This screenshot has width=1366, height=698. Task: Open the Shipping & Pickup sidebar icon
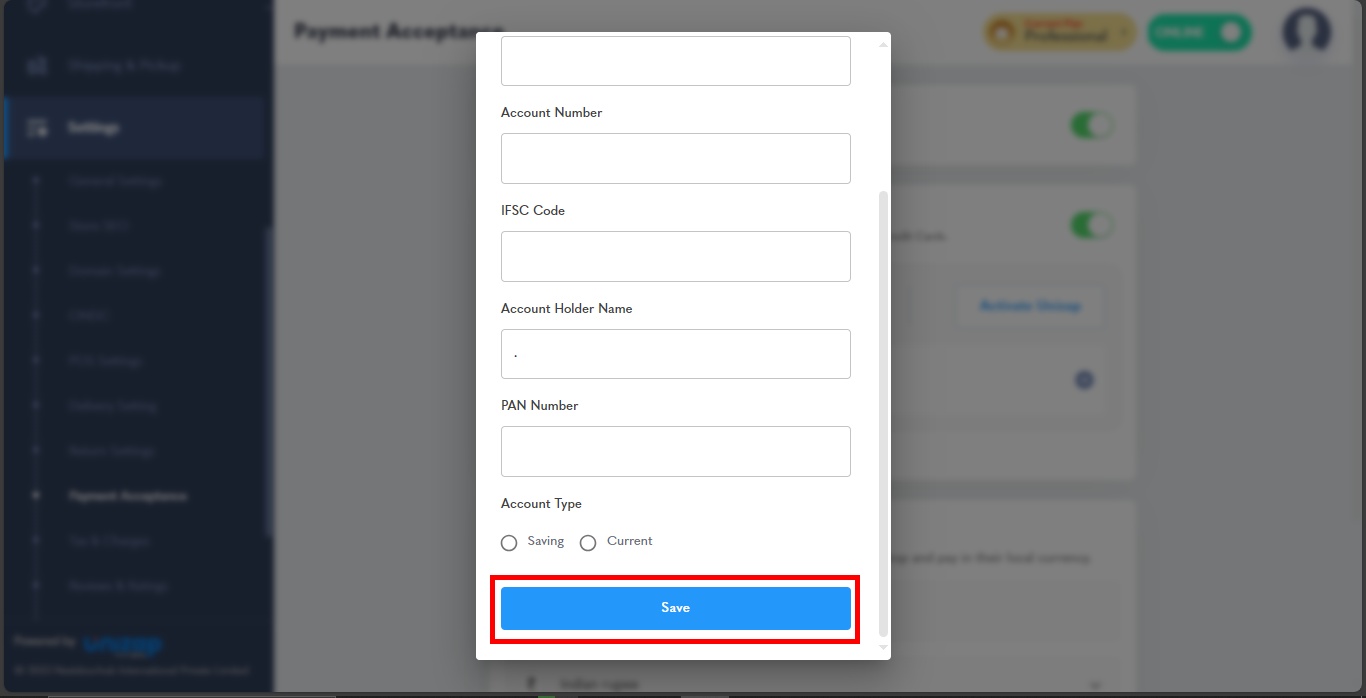pyautogui.click(x=38, y=66)
